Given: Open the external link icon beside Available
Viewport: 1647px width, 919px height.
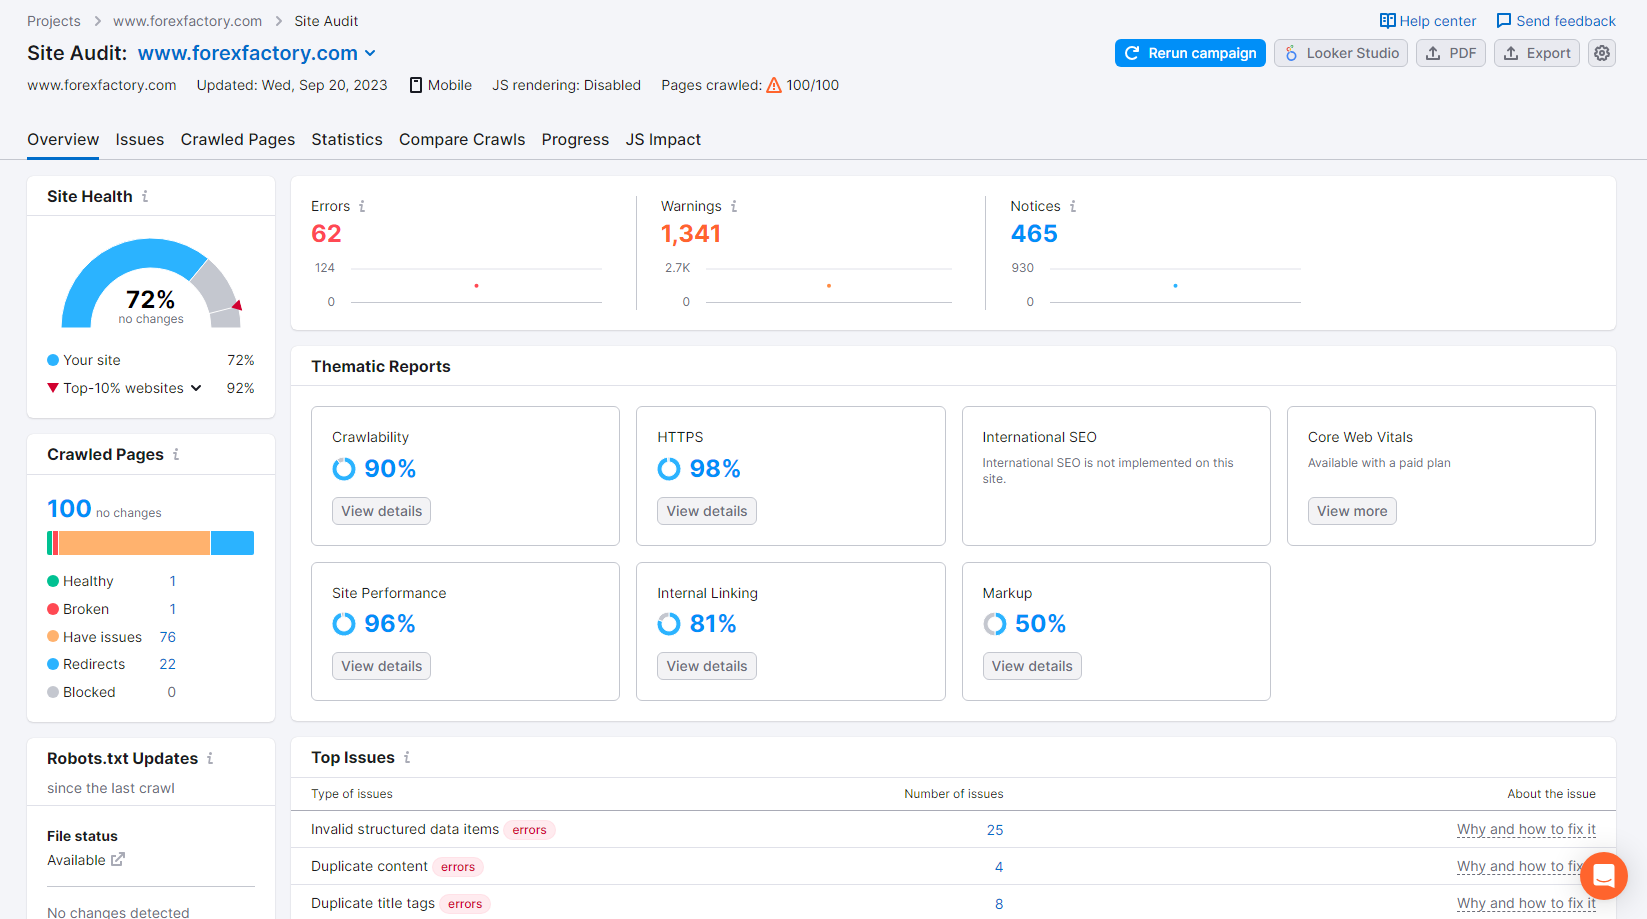Looking at the screenshot, I should click(118, 859).
